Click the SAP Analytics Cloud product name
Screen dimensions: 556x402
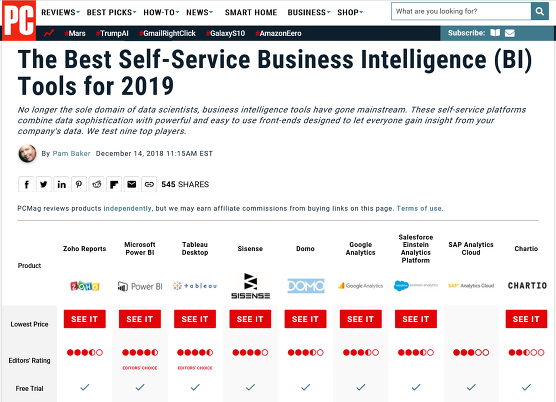click(x=471, y=249)
